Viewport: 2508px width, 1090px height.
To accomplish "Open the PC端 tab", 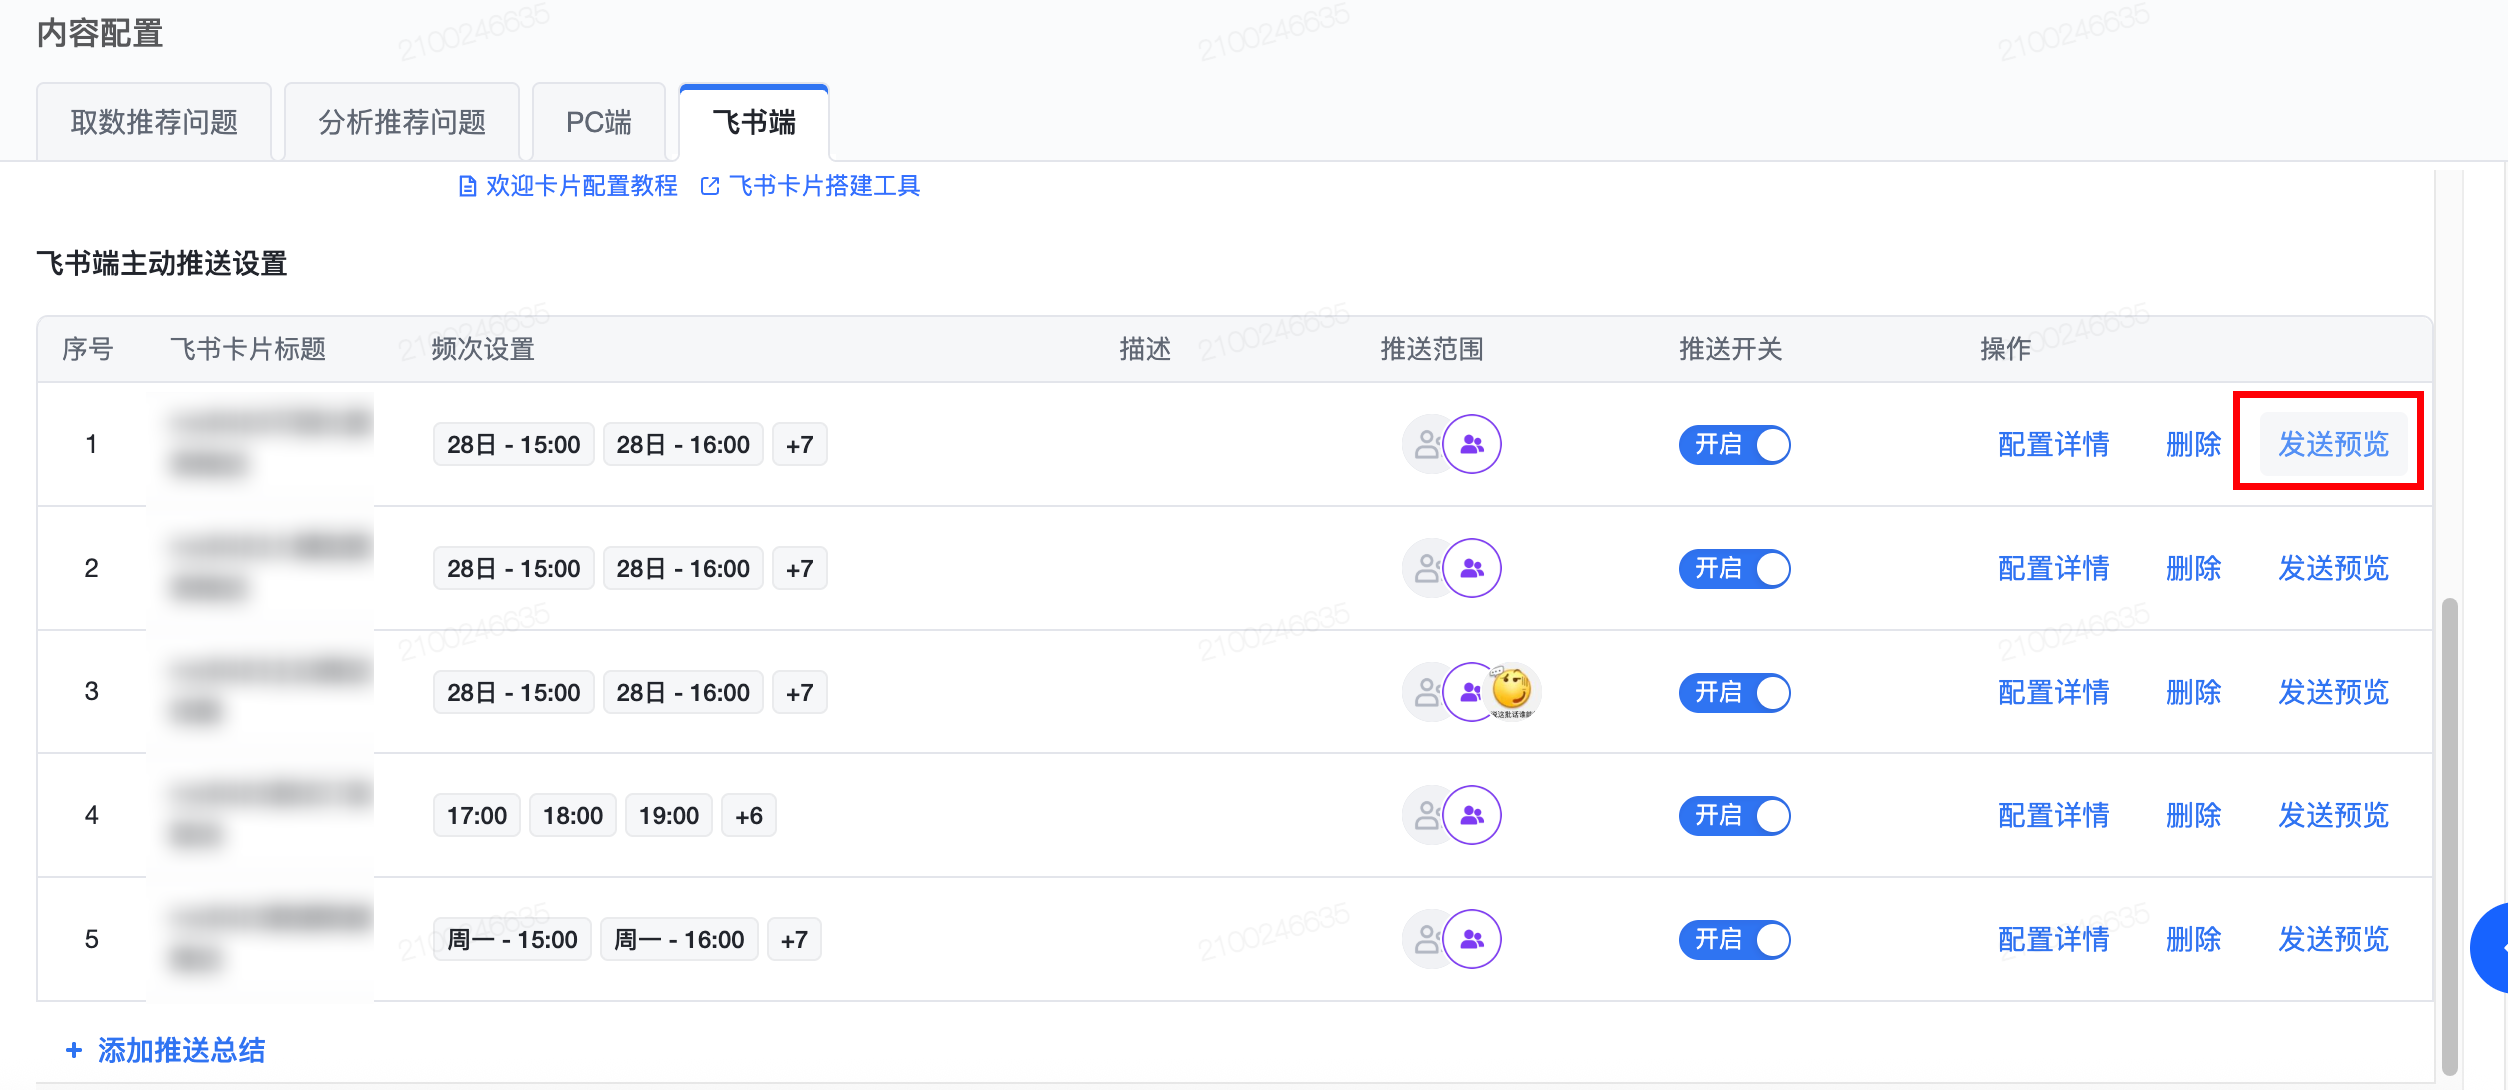I will tap(598, 122).
